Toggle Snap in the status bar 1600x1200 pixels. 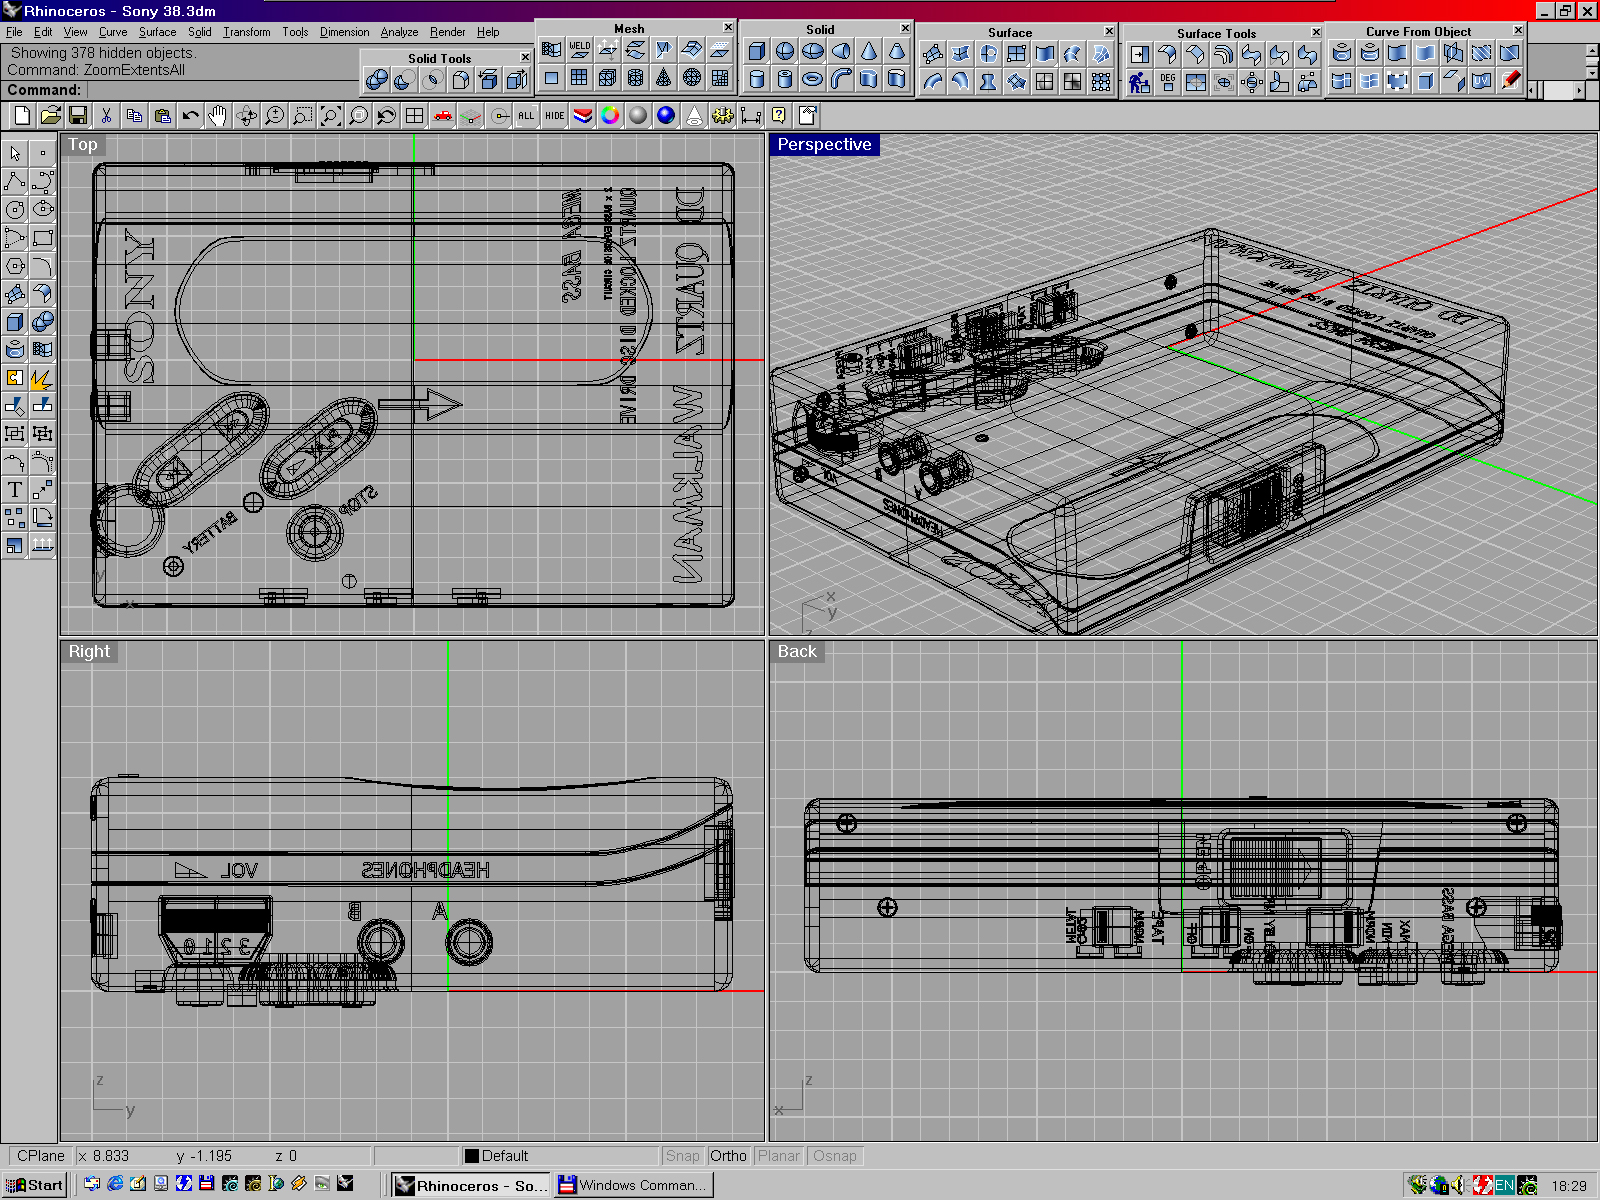point(682,1156)
